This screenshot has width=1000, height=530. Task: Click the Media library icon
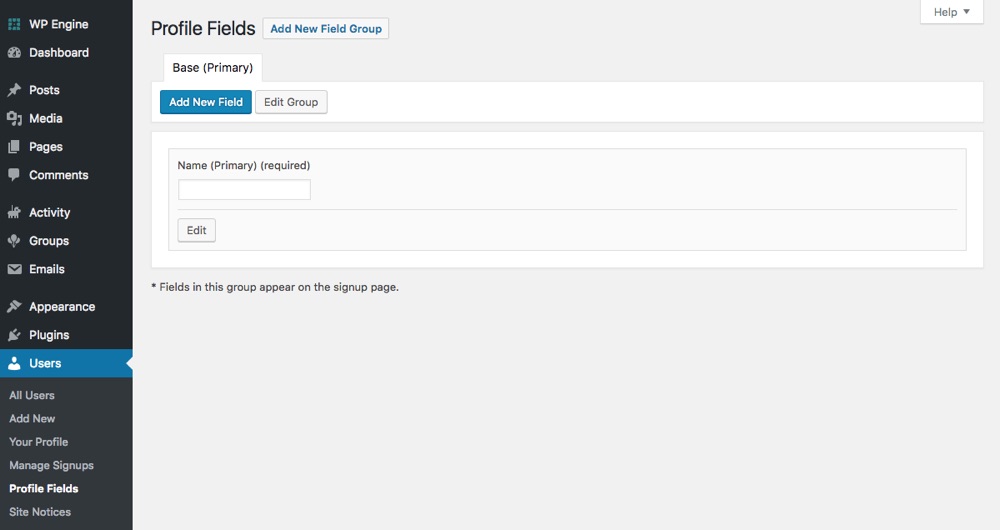14,118
